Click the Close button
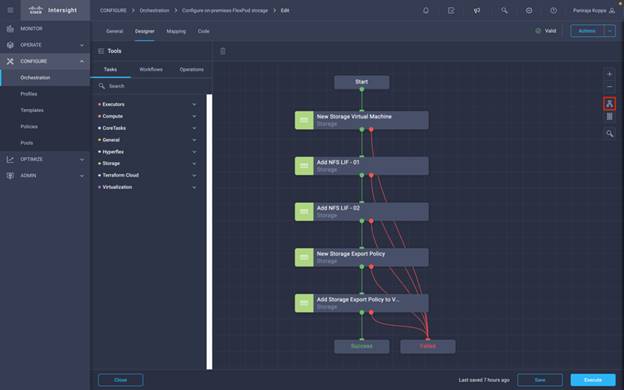This screenshot has width=624, height=390. 121,380
